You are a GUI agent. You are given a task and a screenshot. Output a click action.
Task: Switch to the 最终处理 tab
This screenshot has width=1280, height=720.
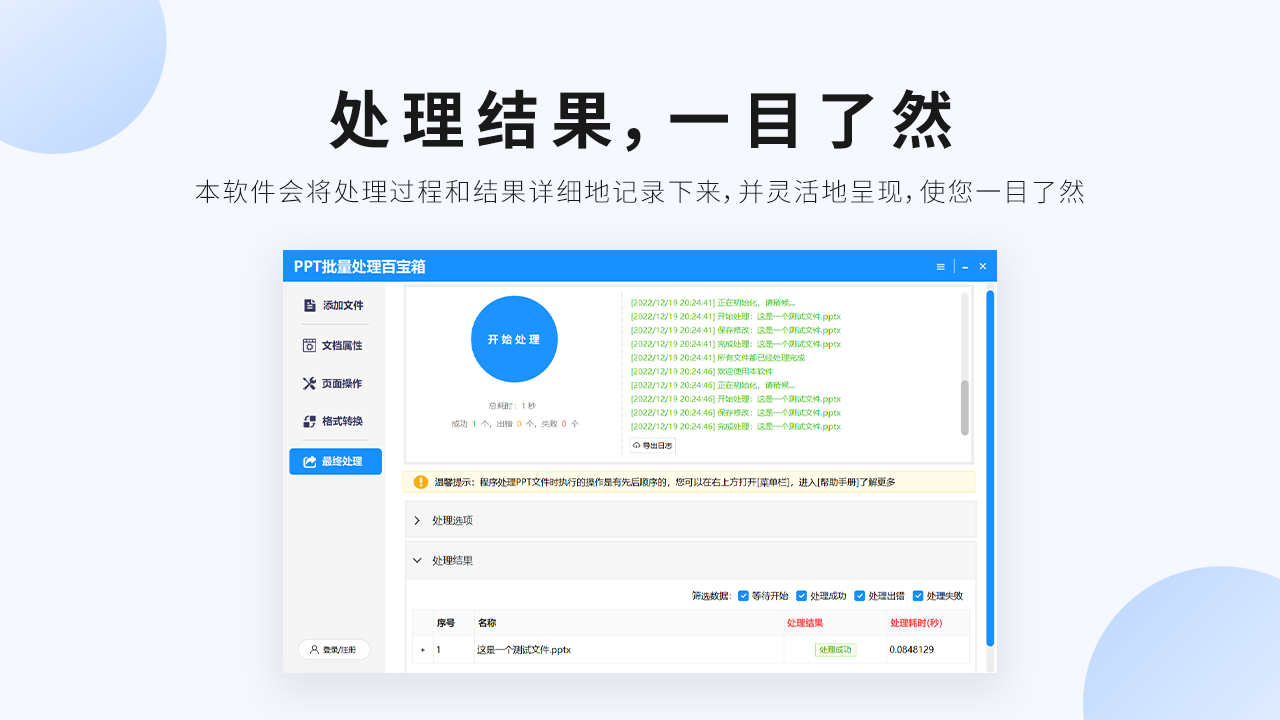coord(339,461)
